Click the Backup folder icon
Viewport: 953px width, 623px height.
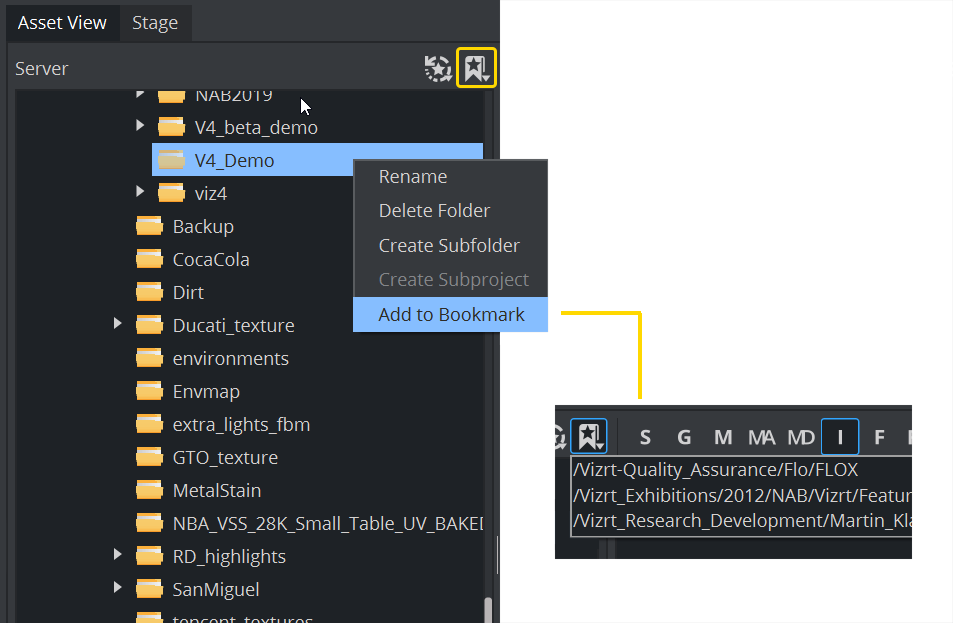click(149, 227)
